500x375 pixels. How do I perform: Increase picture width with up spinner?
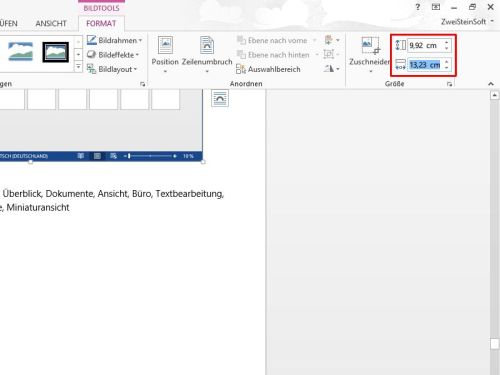click(x=447, y=62)
